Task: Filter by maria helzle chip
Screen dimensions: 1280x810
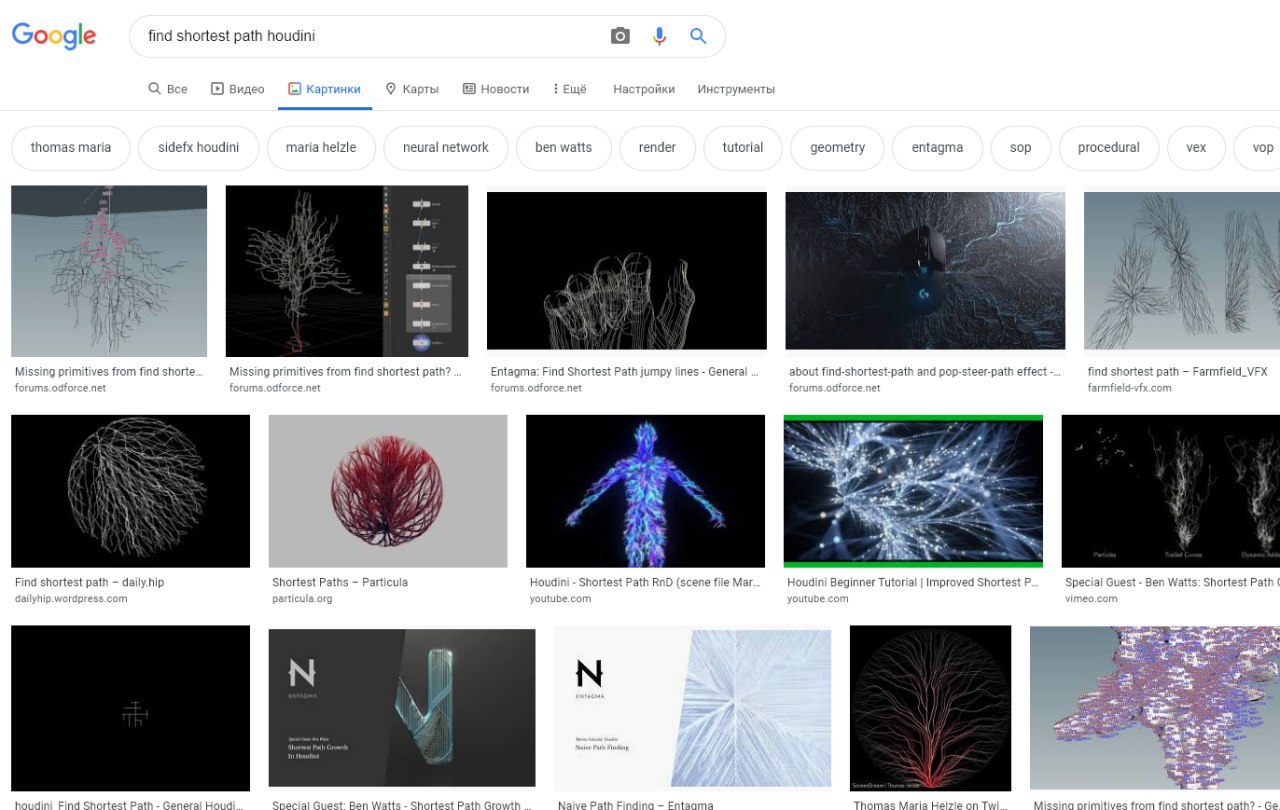Action: [x=321, y=147]
